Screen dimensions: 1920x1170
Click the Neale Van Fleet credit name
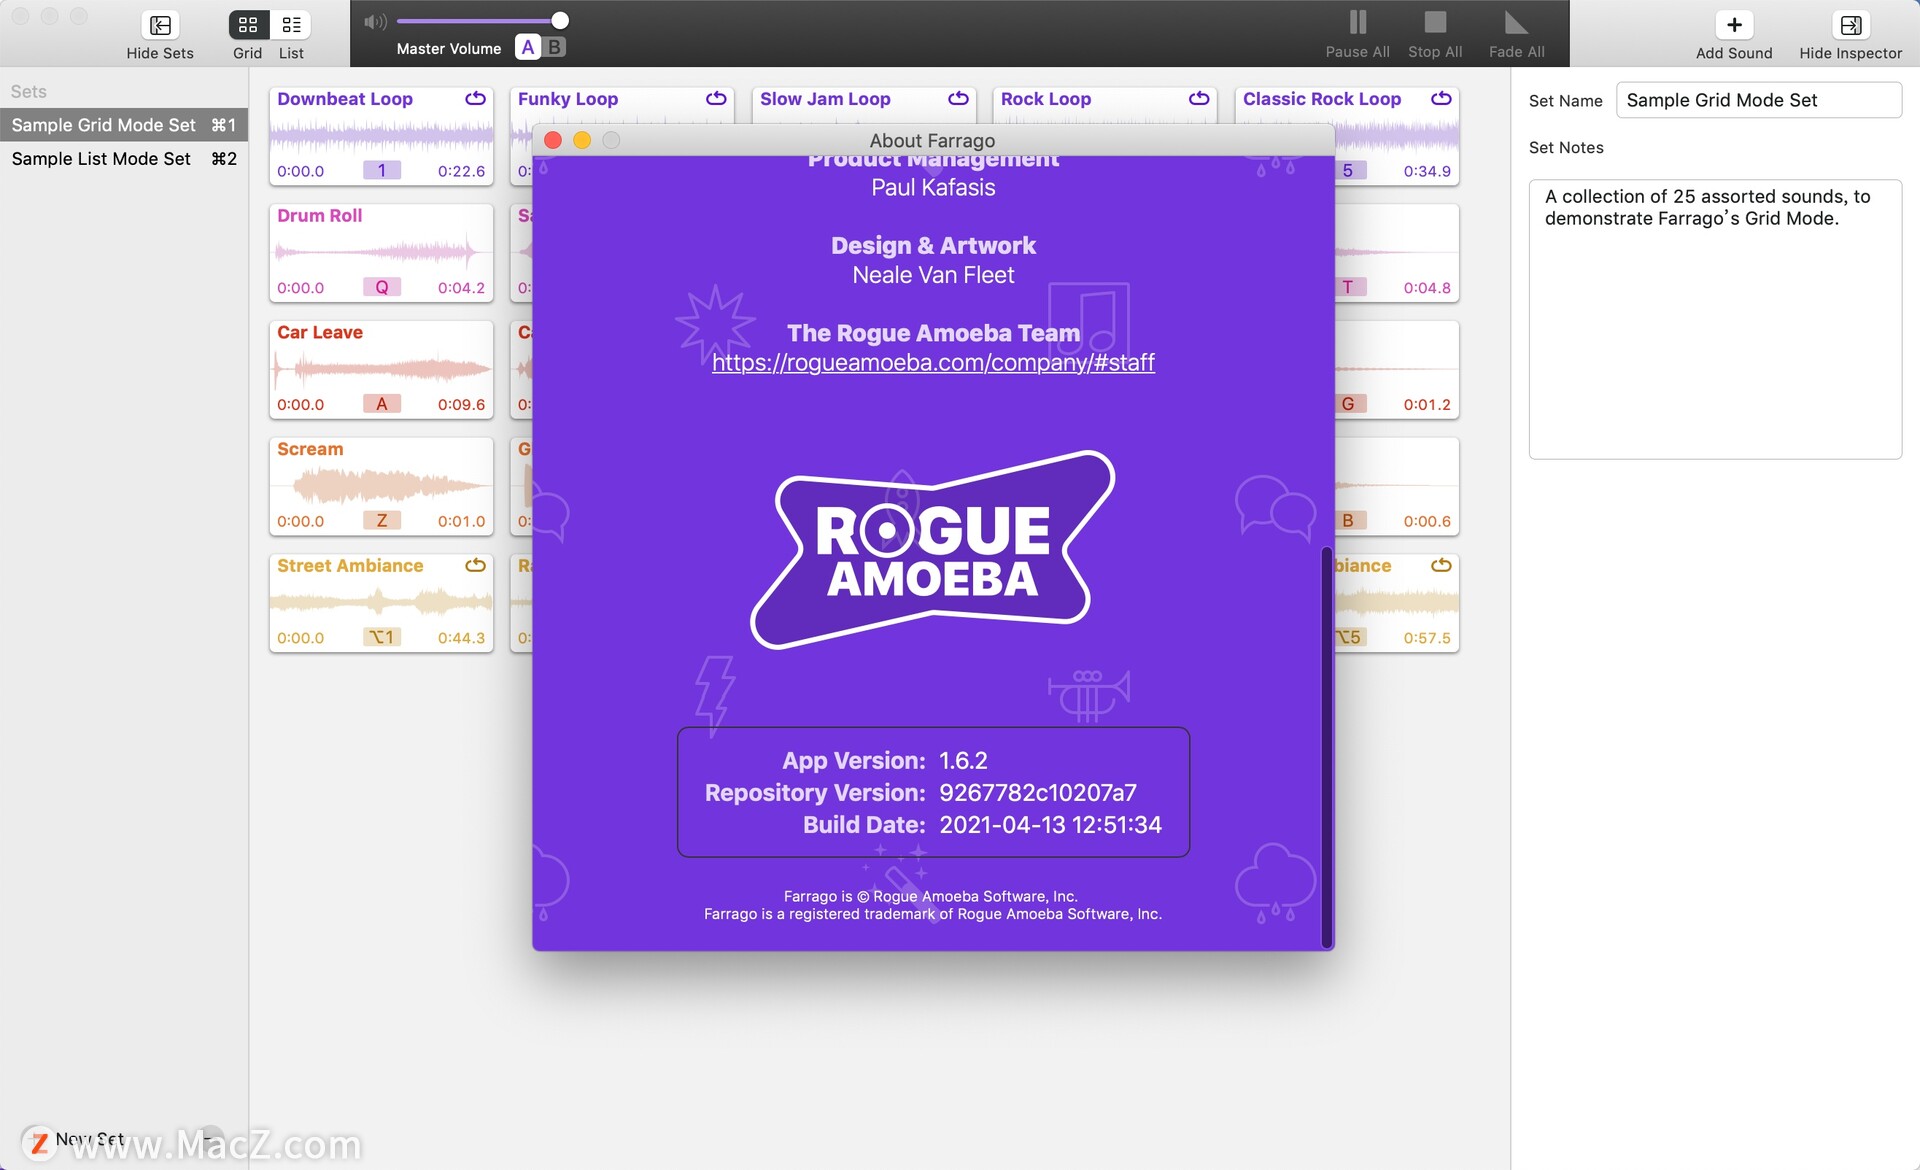(933, 275)
